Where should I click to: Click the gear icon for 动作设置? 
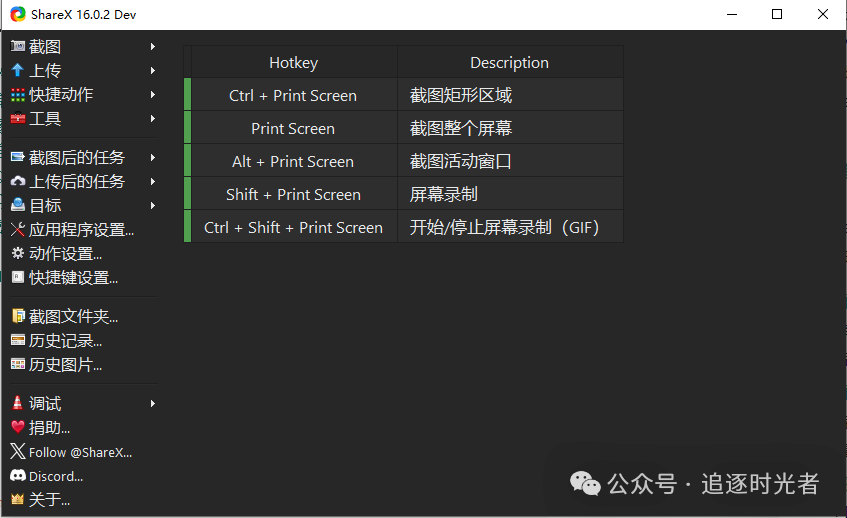pyautogui.click(x=18, y=253)
